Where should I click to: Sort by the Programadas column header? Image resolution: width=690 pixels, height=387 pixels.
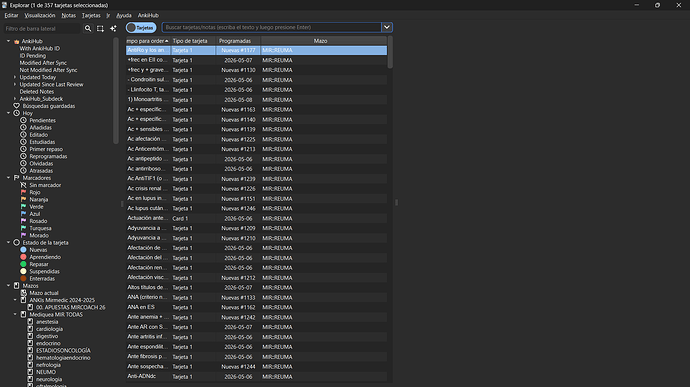pos(238,41)
